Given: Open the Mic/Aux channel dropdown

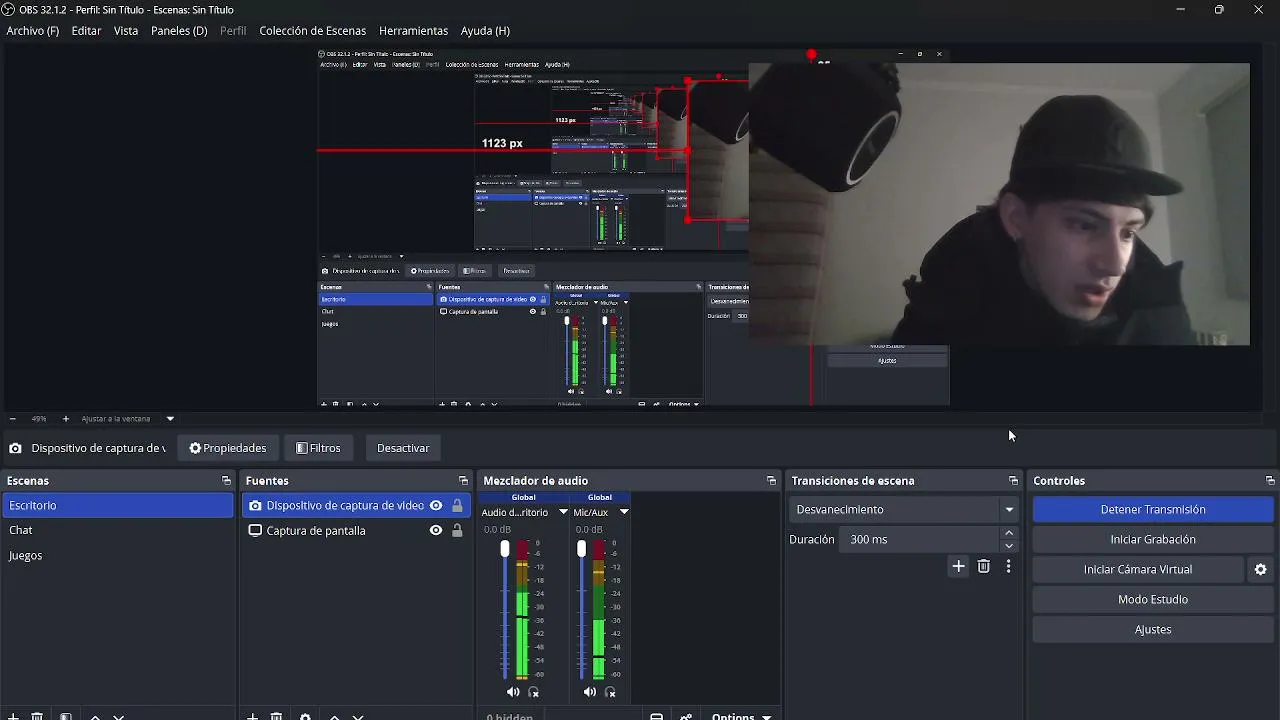Looking at the screenshot, I should [x=624, y=512].
